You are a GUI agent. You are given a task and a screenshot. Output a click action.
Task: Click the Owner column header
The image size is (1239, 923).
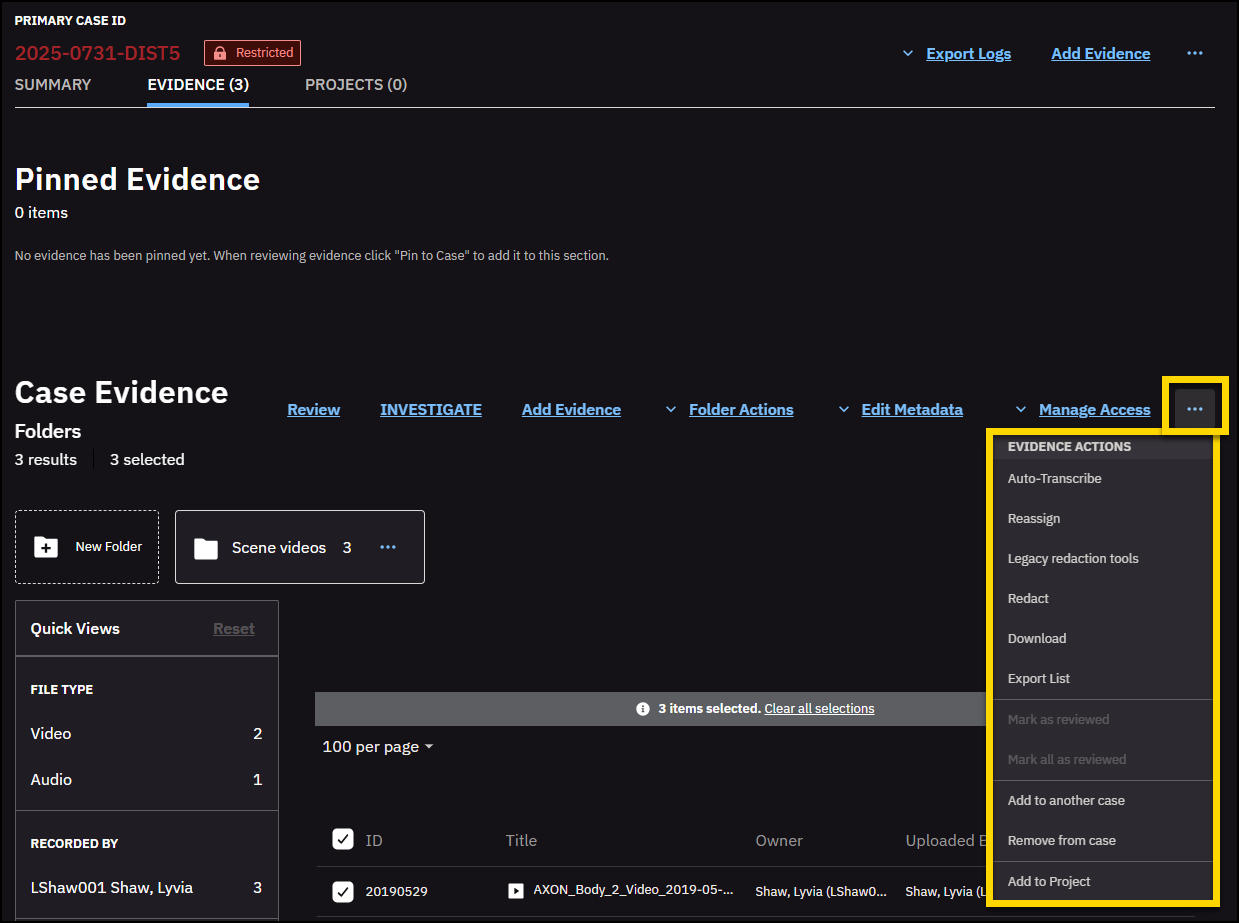pyautogui.click(x=779, y=841)
